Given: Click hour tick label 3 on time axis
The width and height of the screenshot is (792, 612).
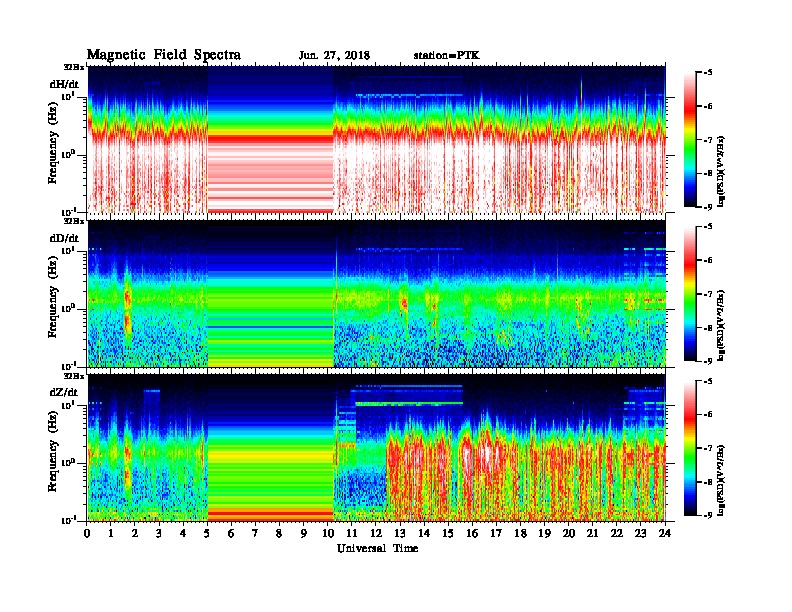Looking at the screenshot, I should click(x=159, y=533).
